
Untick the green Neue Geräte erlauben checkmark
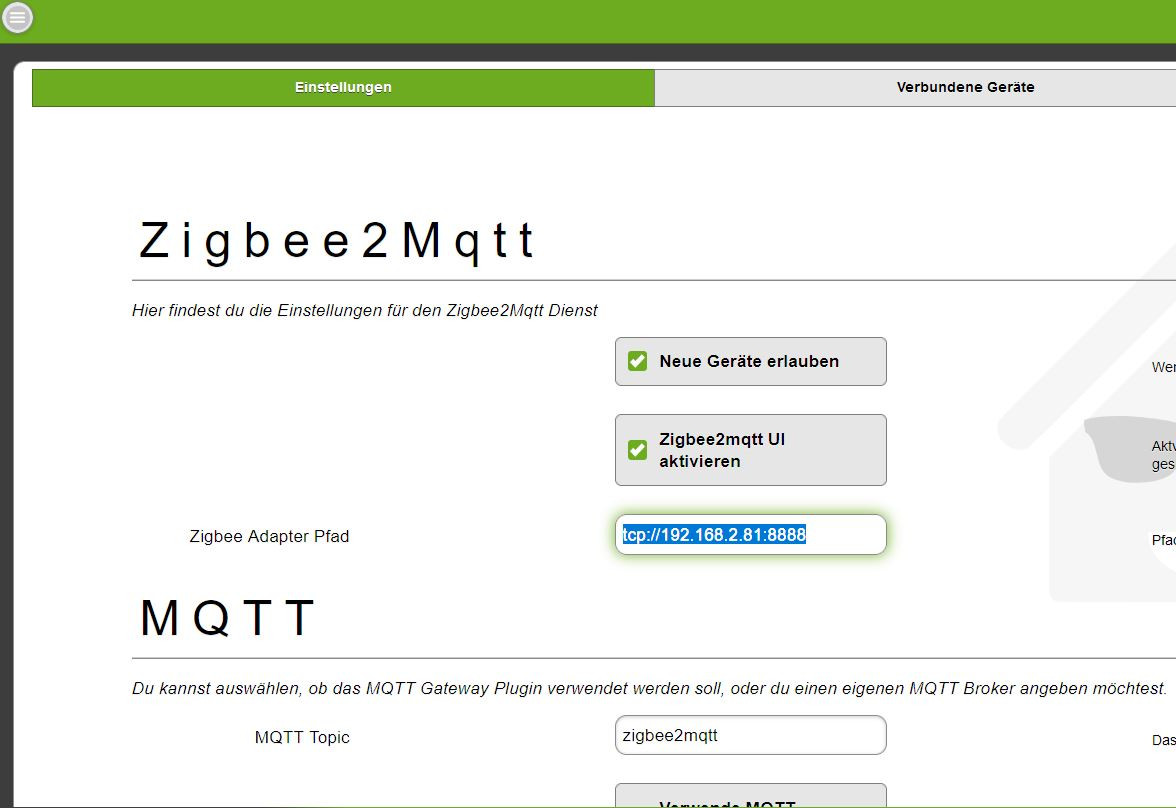tap(638, 362)
